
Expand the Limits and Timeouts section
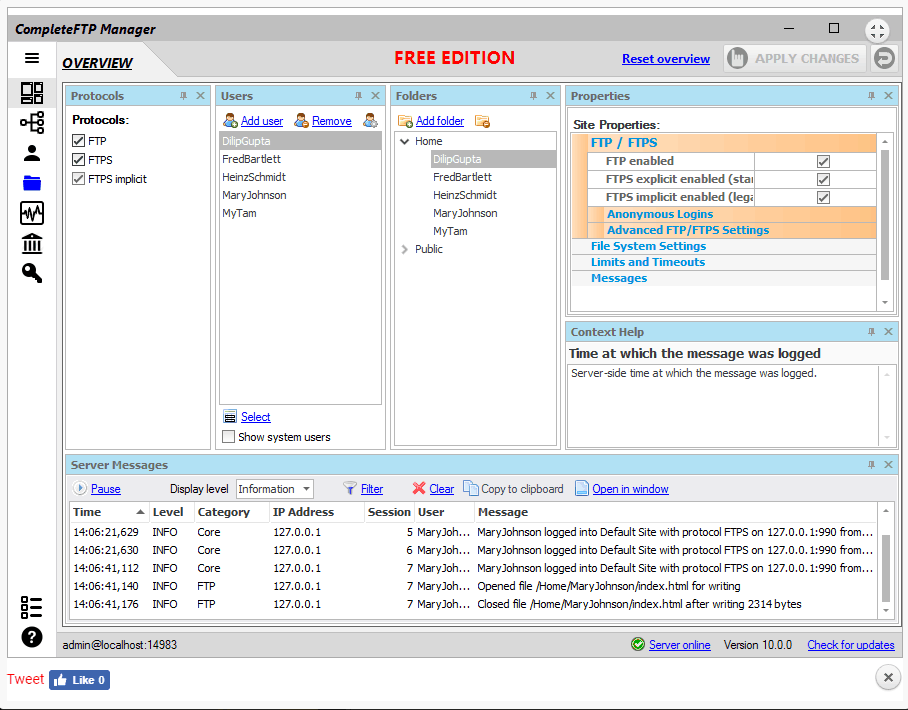point(647,262)
